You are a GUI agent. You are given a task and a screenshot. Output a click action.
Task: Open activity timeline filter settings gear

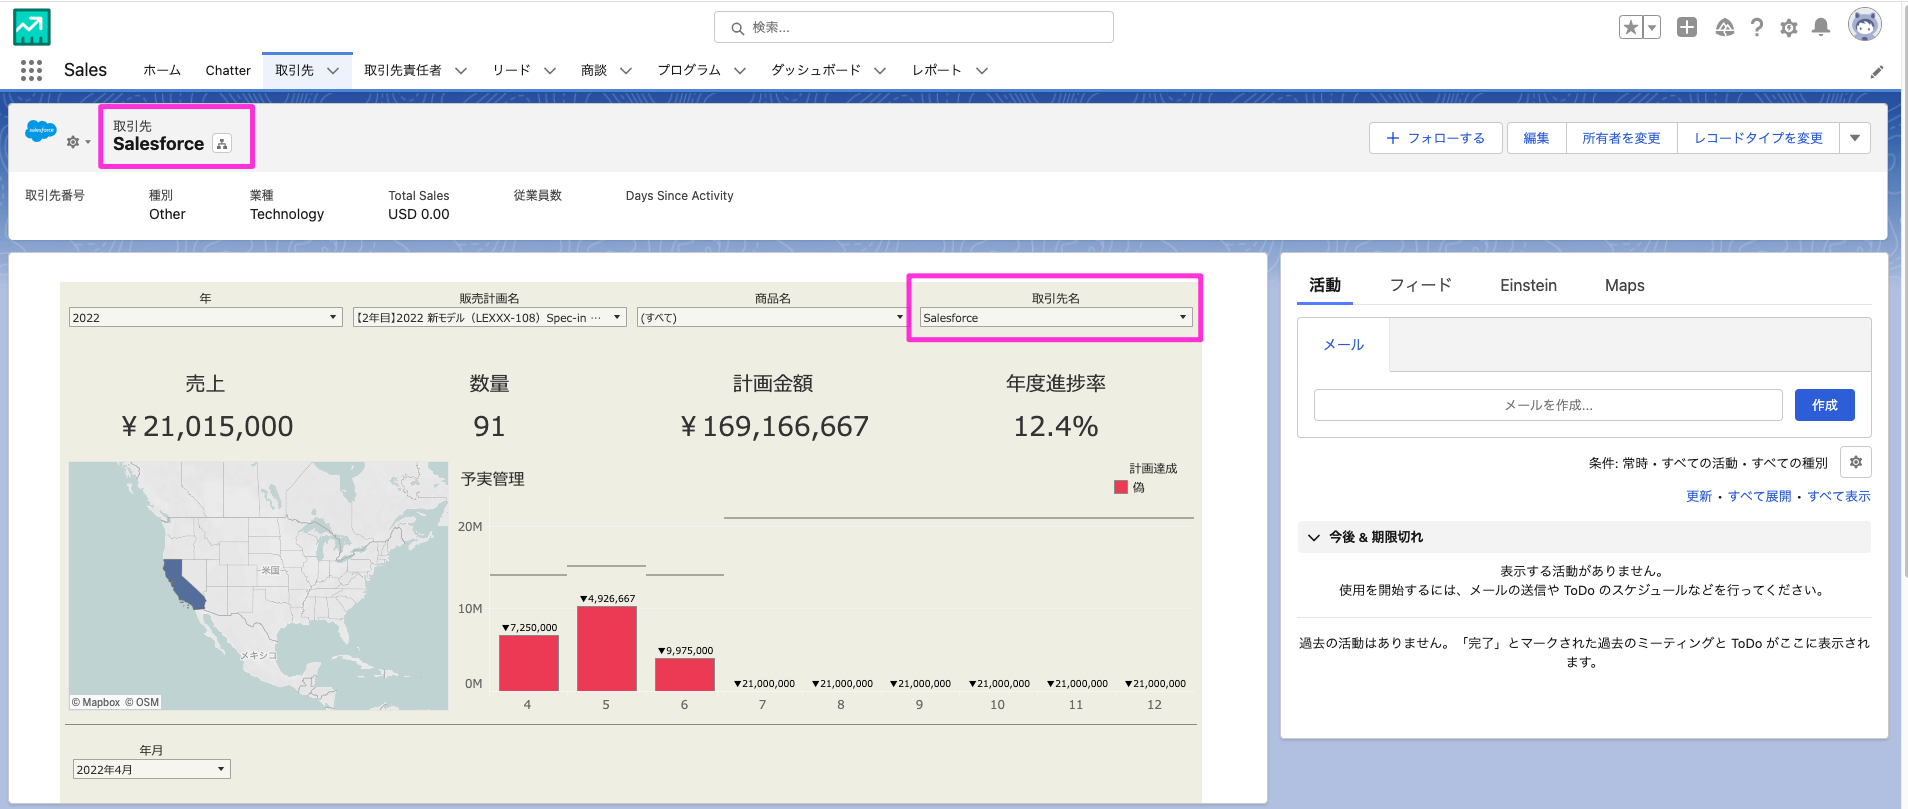[1856, 462]
